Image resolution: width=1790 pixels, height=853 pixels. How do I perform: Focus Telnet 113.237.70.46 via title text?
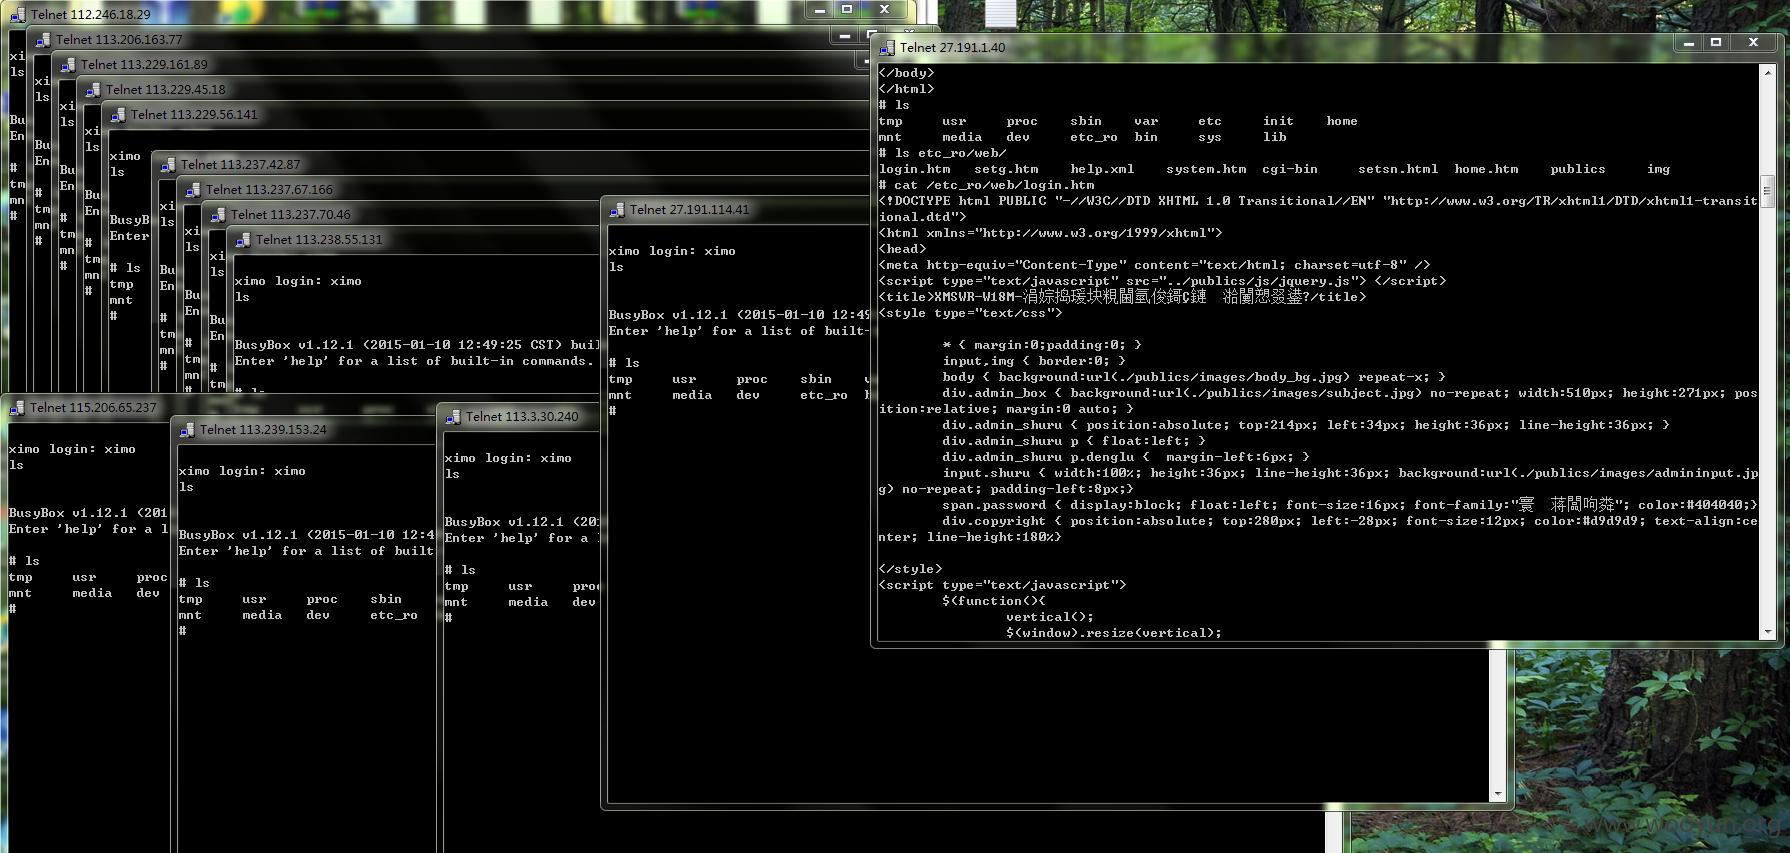[290, 214]
